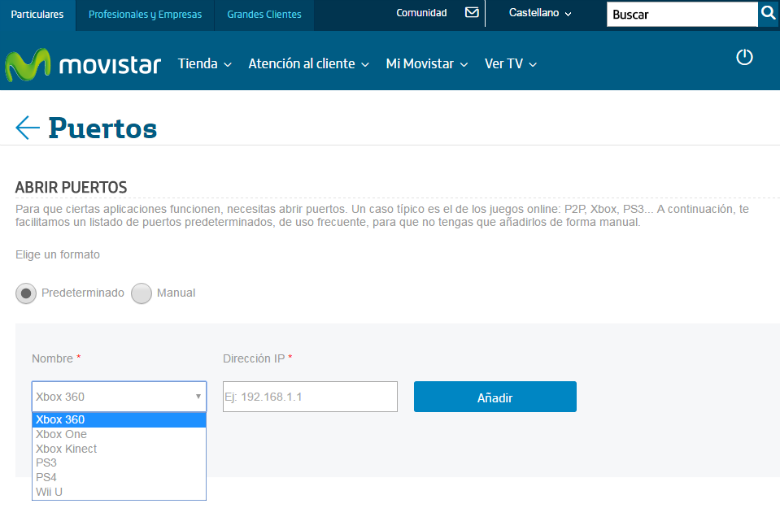
Task: Expand the Castellano language dropdown
Action: 540,14
